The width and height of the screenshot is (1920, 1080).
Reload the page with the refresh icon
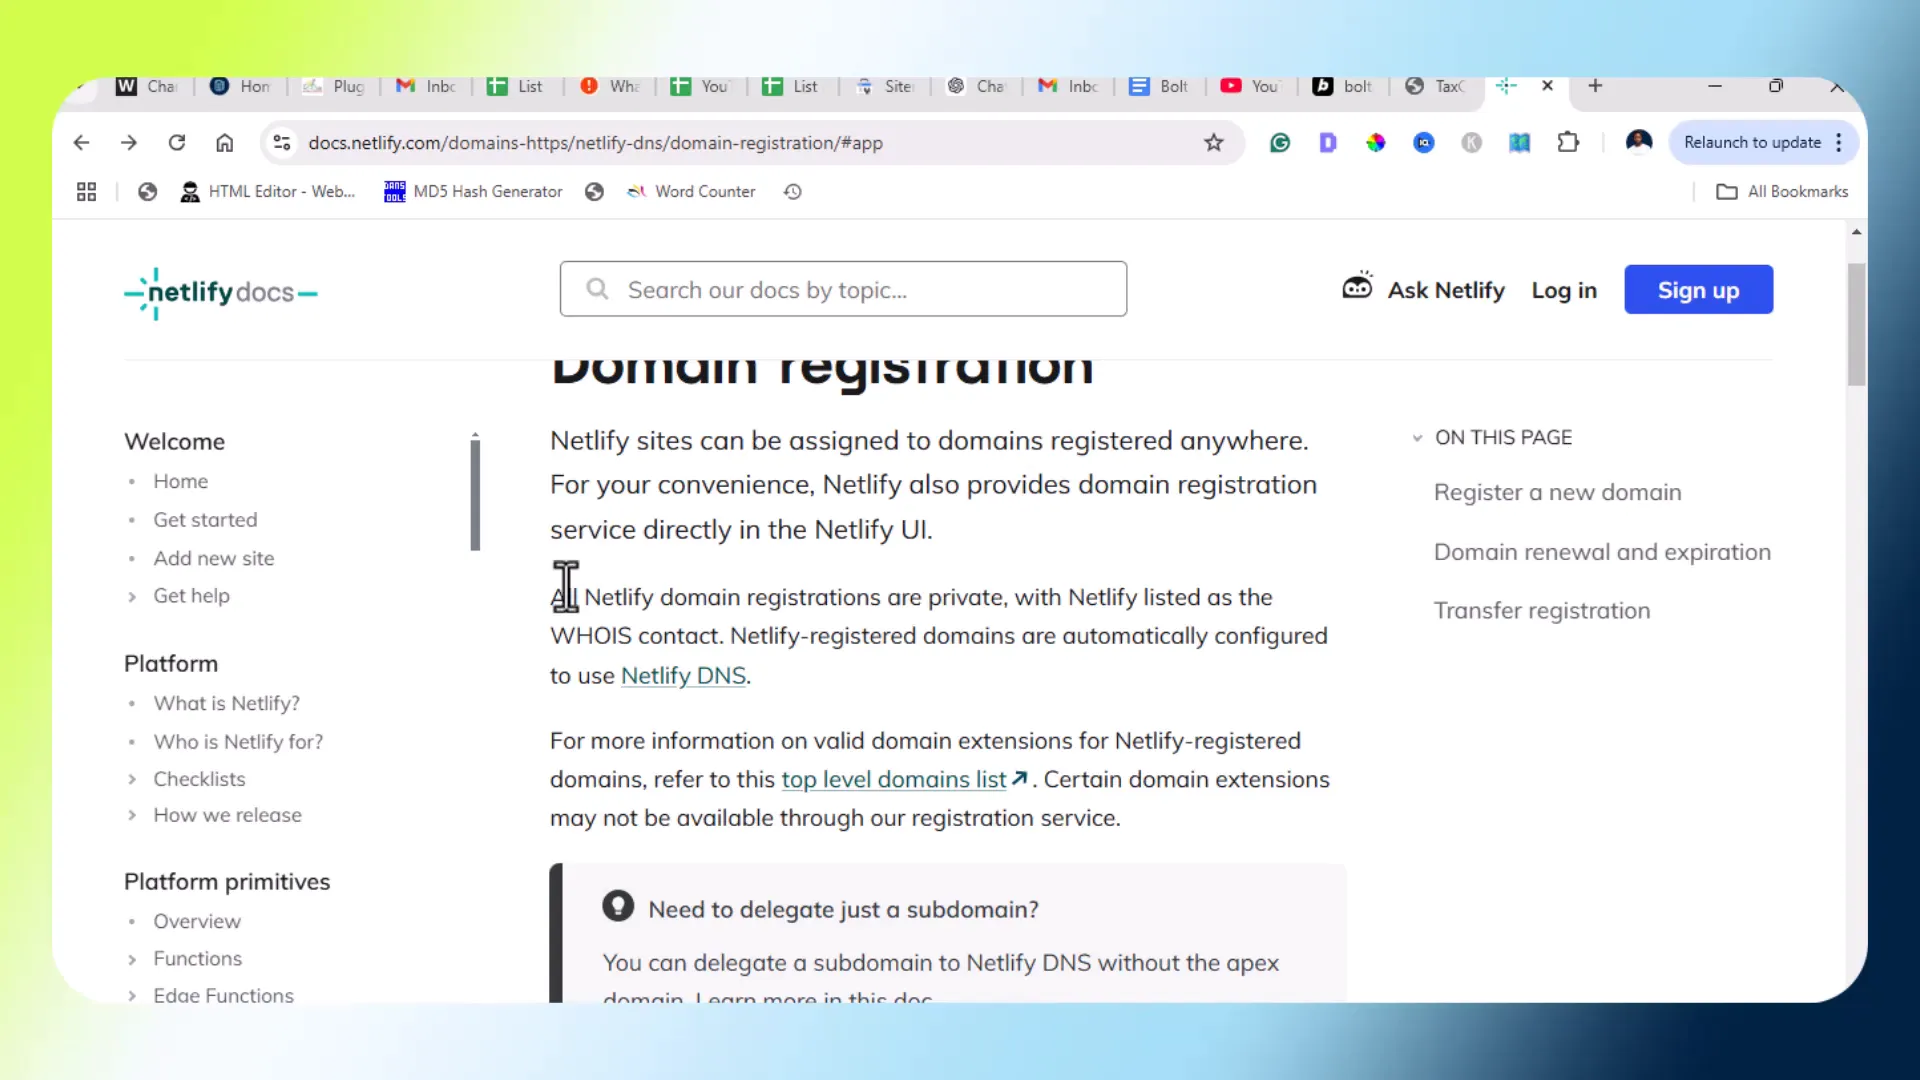click(177, 143)
